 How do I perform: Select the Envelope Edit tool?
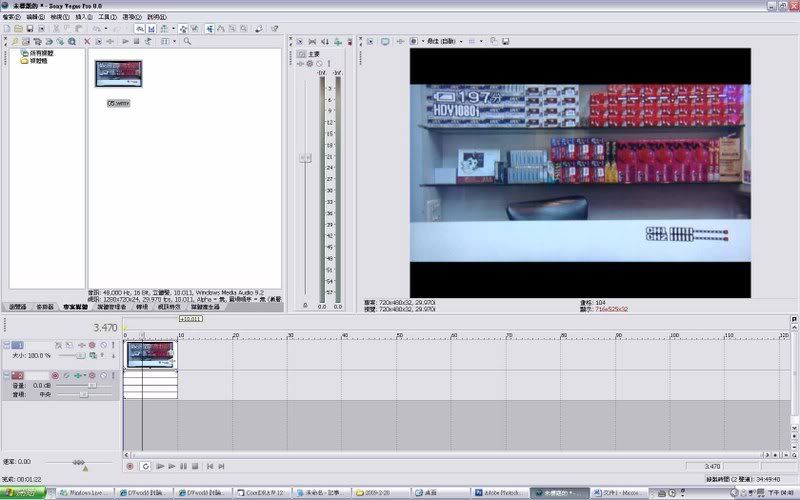pos(221,29)
